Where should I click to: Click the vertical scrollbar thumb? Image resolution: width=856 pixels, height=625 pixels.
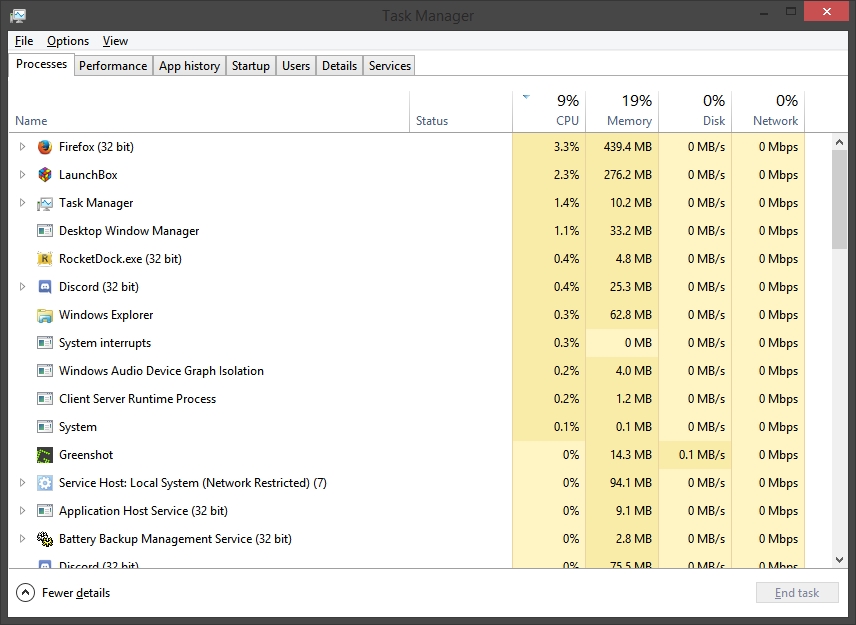pyautogui.click(x=839, y=199)
